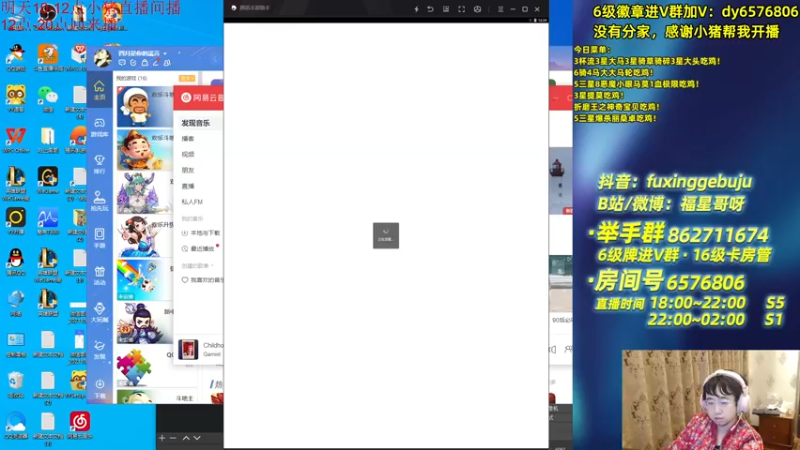Select 私人FM in NetEase music sidebar

192,202
